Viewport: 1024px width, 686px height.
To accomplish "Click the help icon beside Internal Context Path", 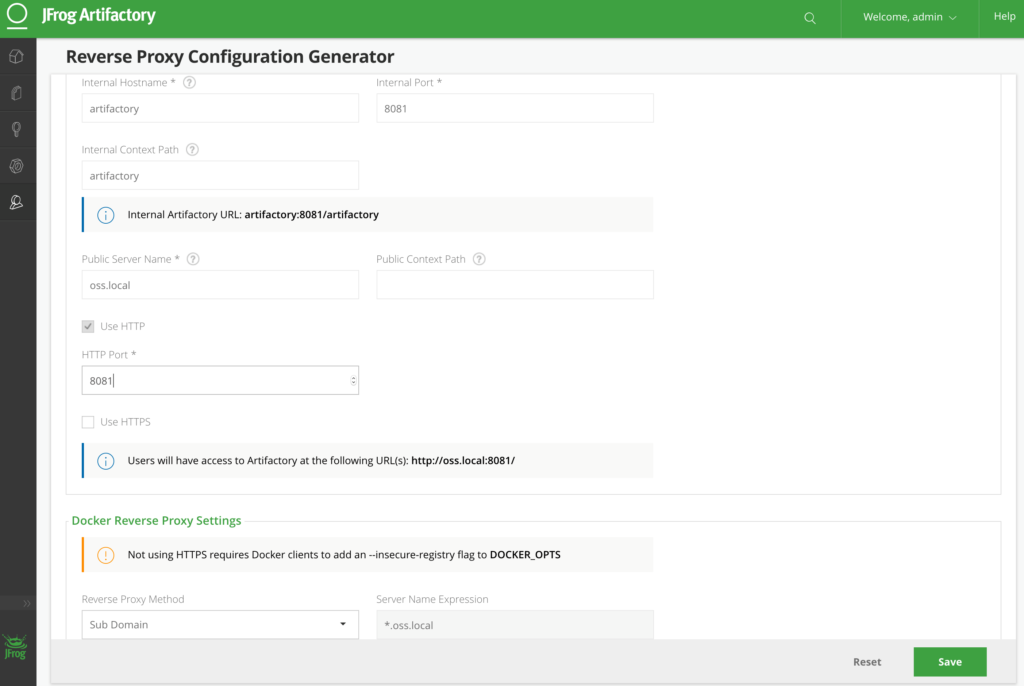I will (192, 150).
